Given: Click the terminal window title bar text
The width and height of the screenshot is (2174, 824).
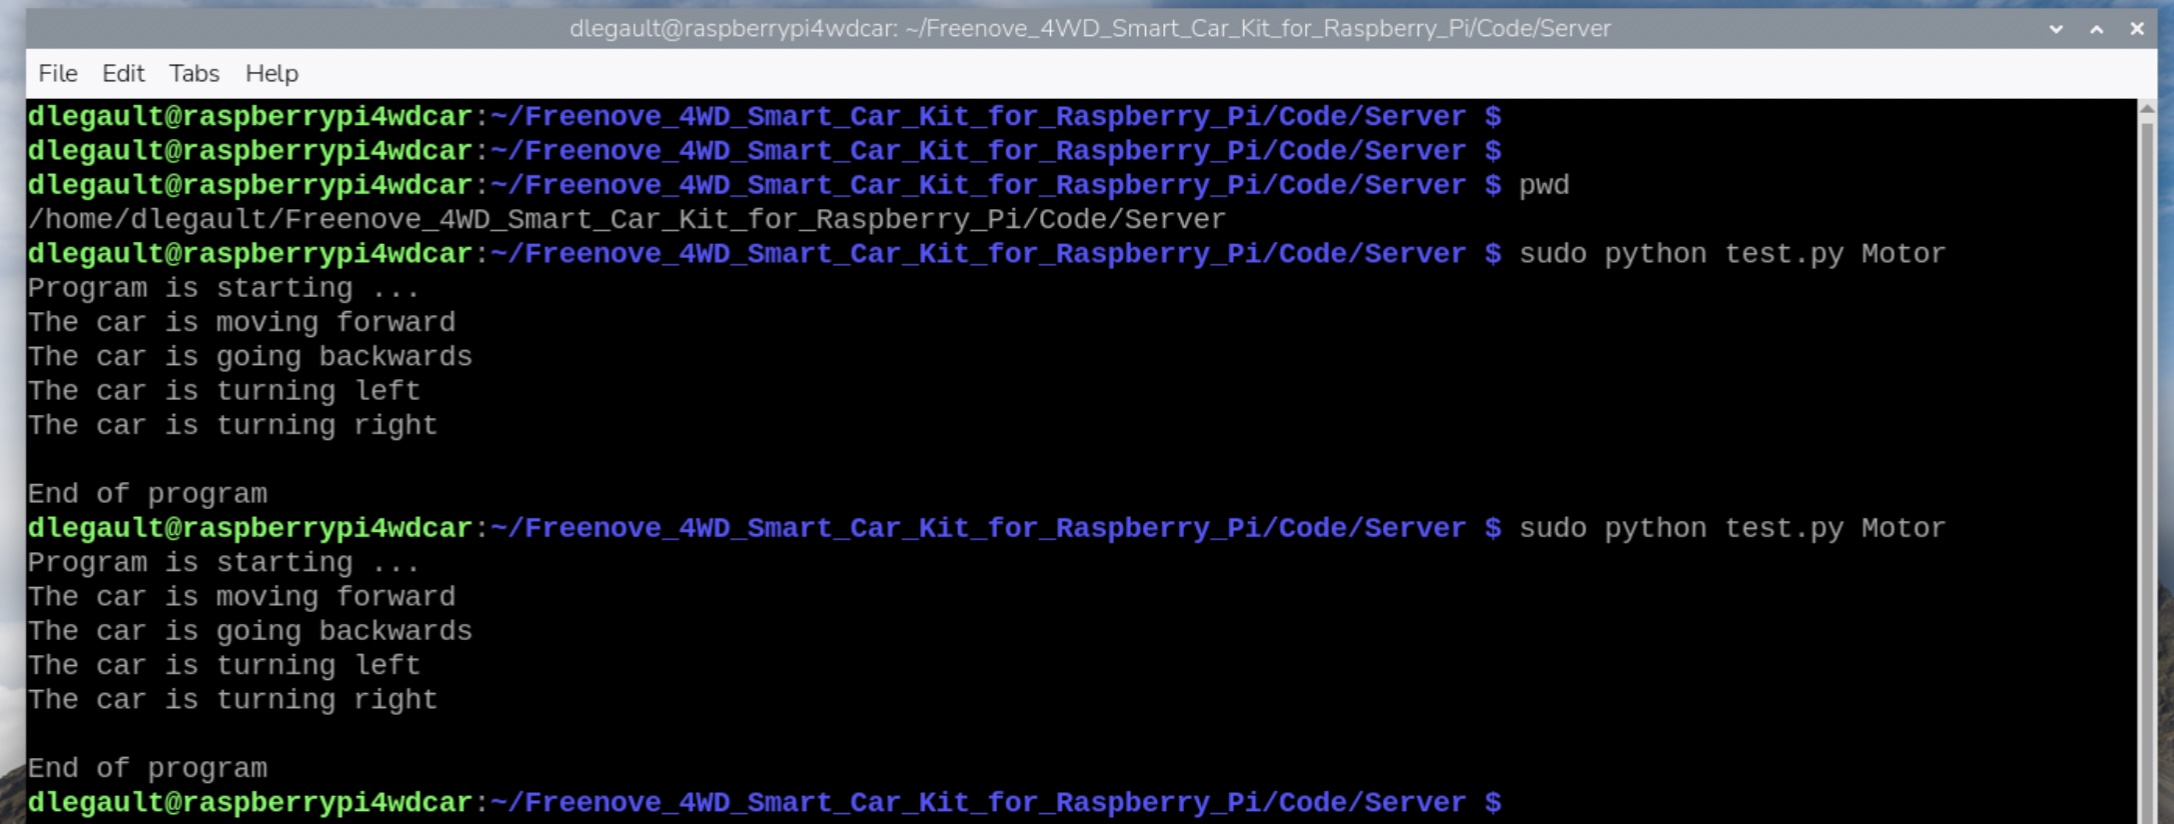Looking at the screenshot, I should [x=1089, y=29].
